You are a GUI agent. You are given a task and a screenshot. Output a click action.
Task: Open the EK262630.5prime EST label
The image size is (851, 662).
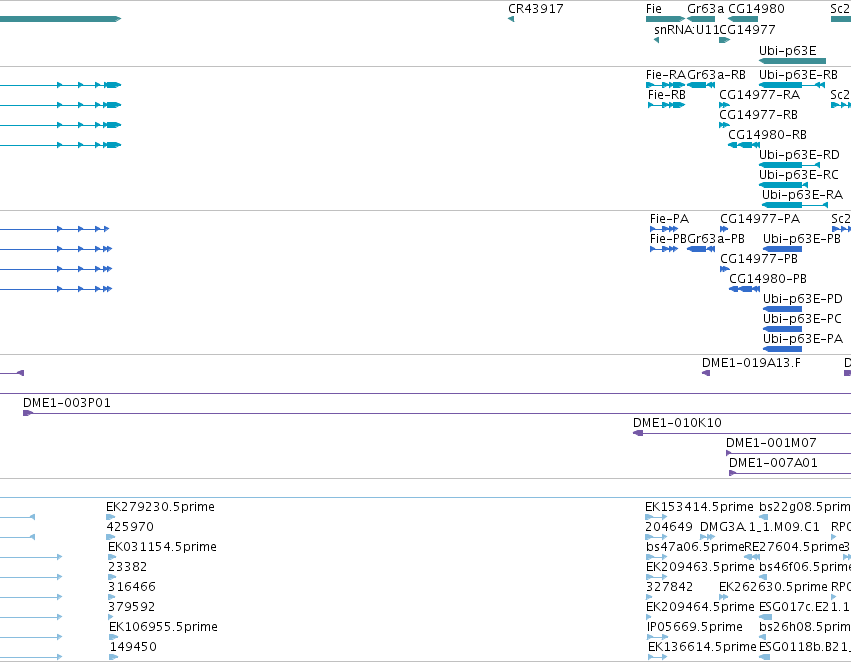tap(773, 588)
